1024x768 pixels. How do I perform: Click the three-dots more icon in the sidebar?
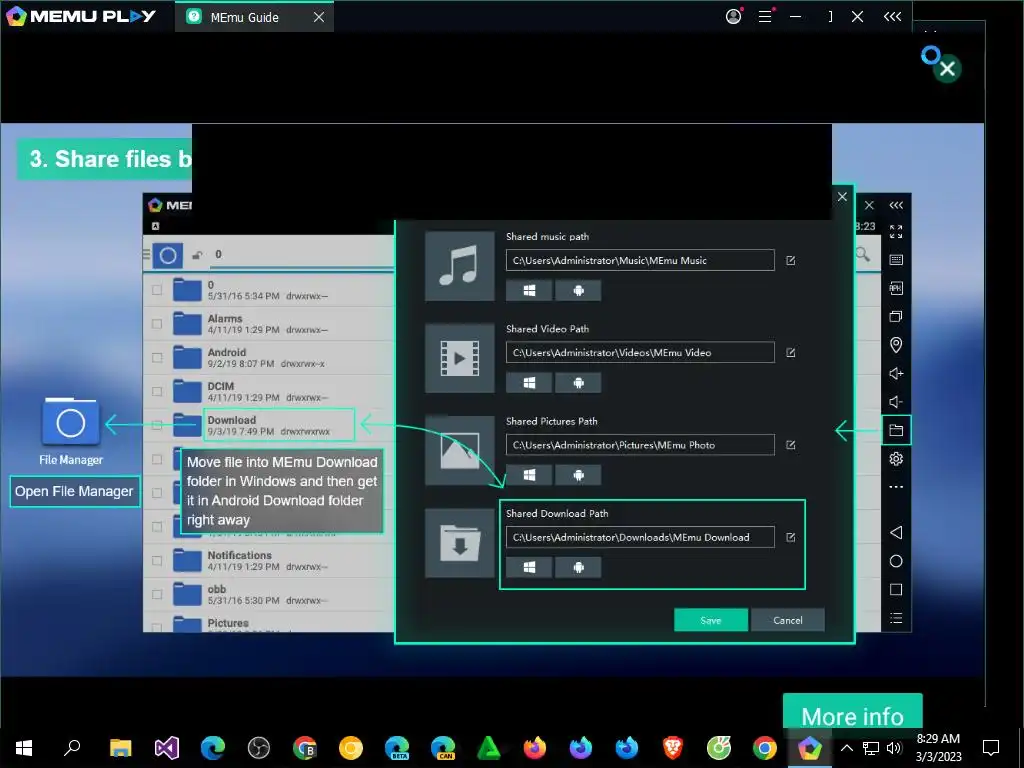[896, 487]
